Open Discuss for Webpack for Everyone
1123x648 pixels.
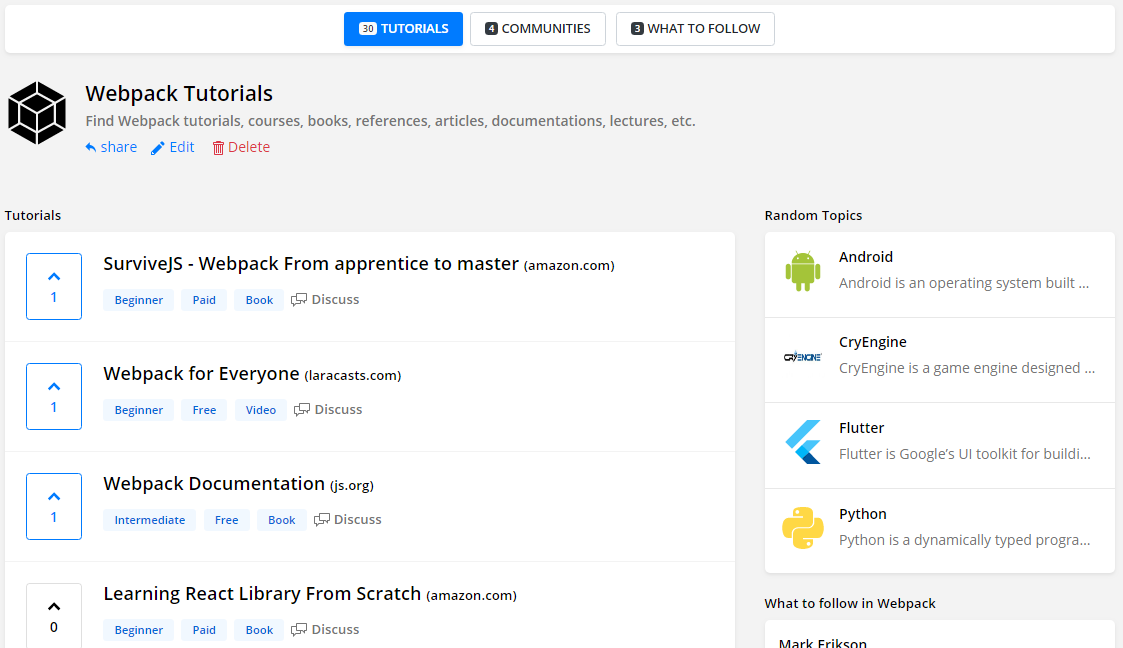coord(328,410)
